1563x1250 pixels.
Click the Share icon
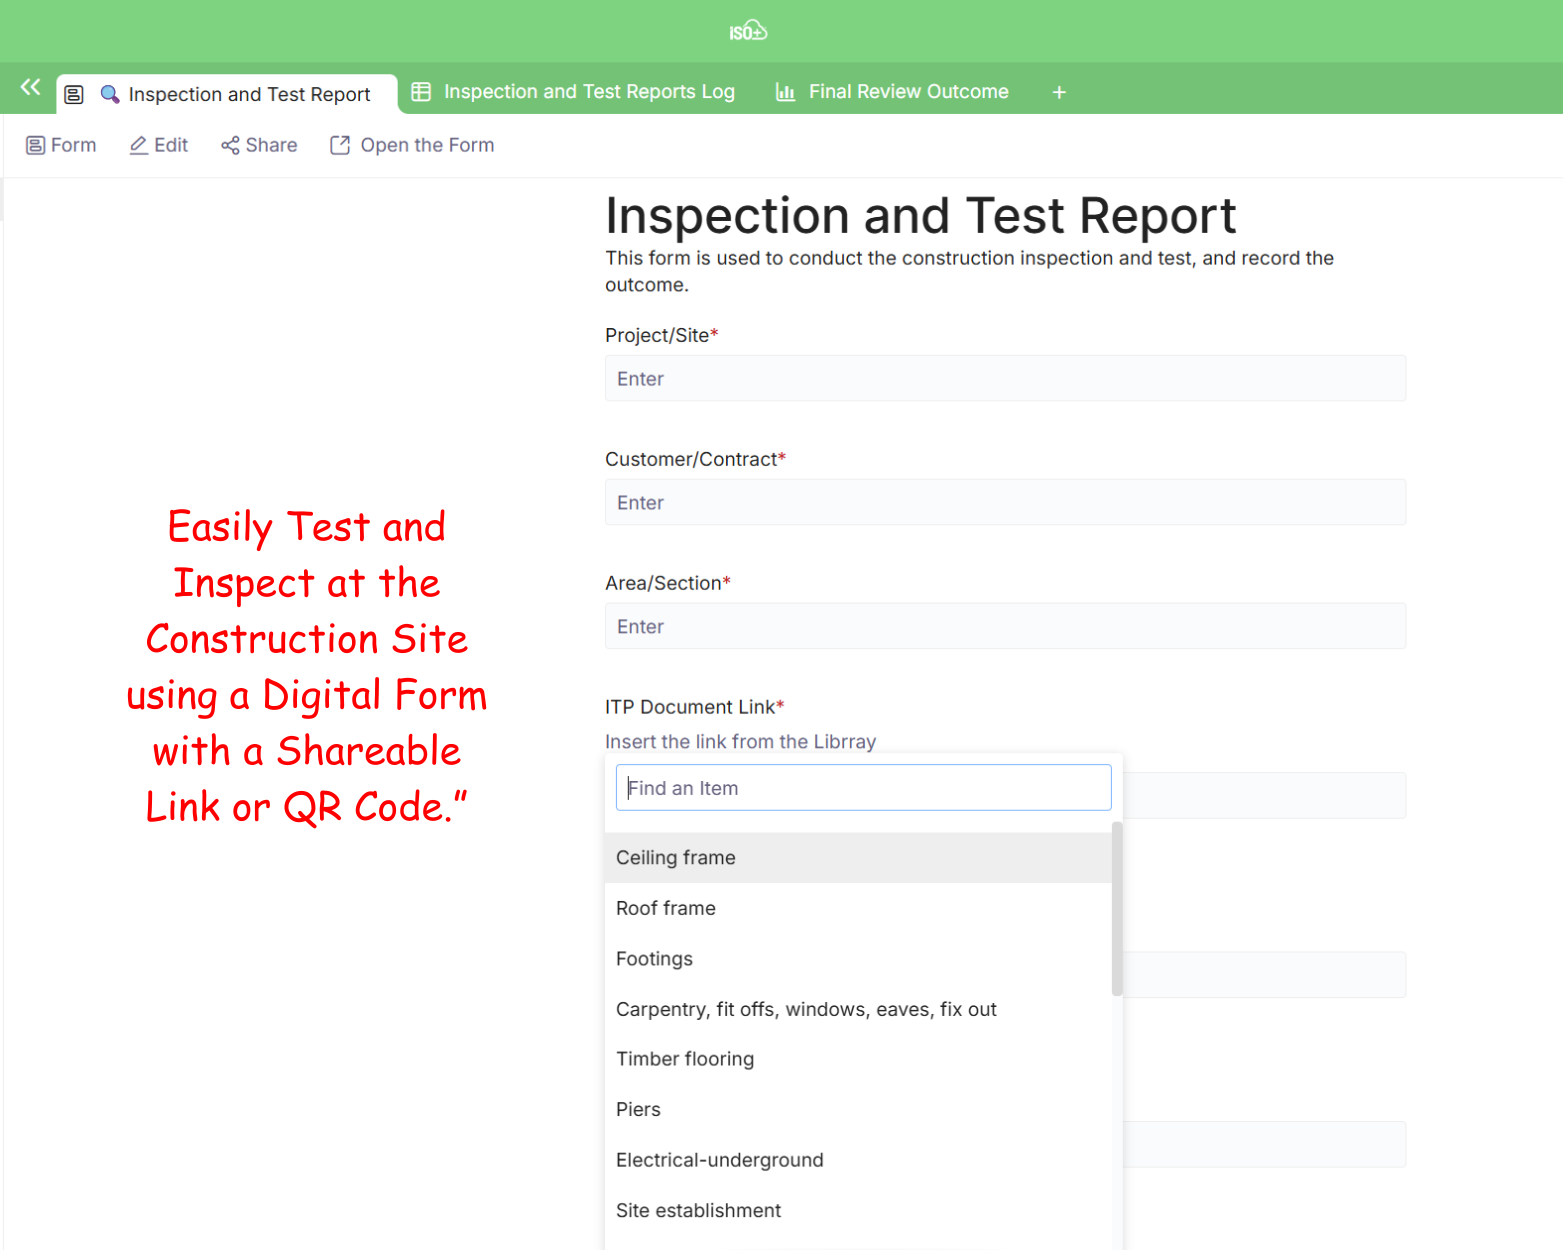click(230, 146)
